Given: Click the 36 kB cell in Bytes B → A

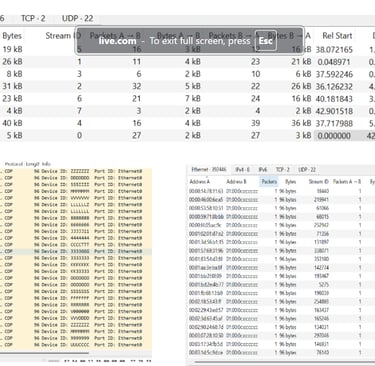Looking at the screenshot, I should tap(301, 123).
